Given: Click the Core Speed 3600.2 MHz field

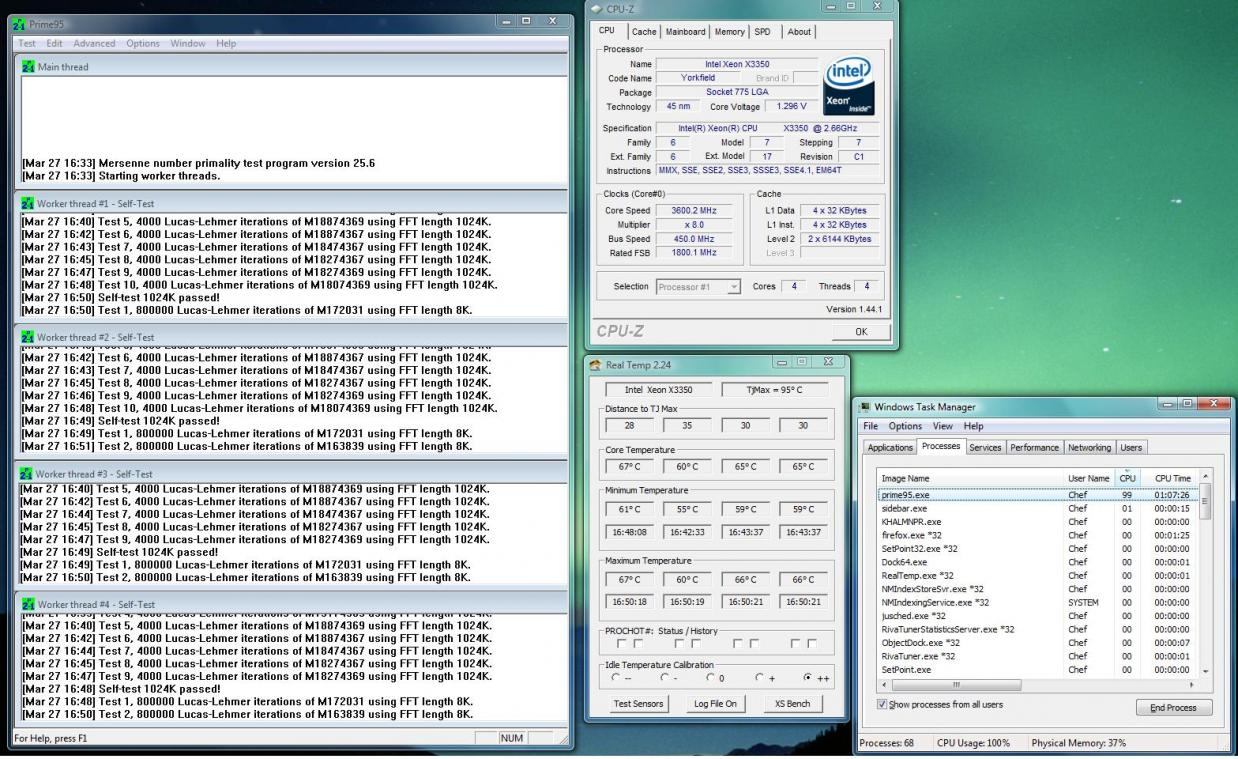Looking at the screenshot, I should point(694,211).
